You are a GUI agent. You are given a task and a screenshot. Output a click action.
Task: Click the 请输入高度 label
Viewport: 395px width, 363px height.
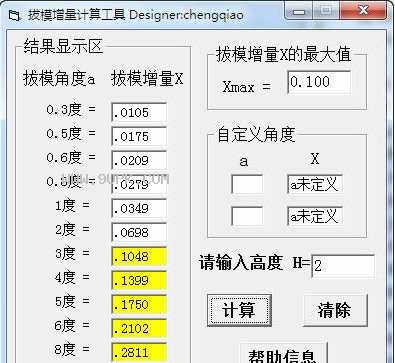tap(241, 263)
